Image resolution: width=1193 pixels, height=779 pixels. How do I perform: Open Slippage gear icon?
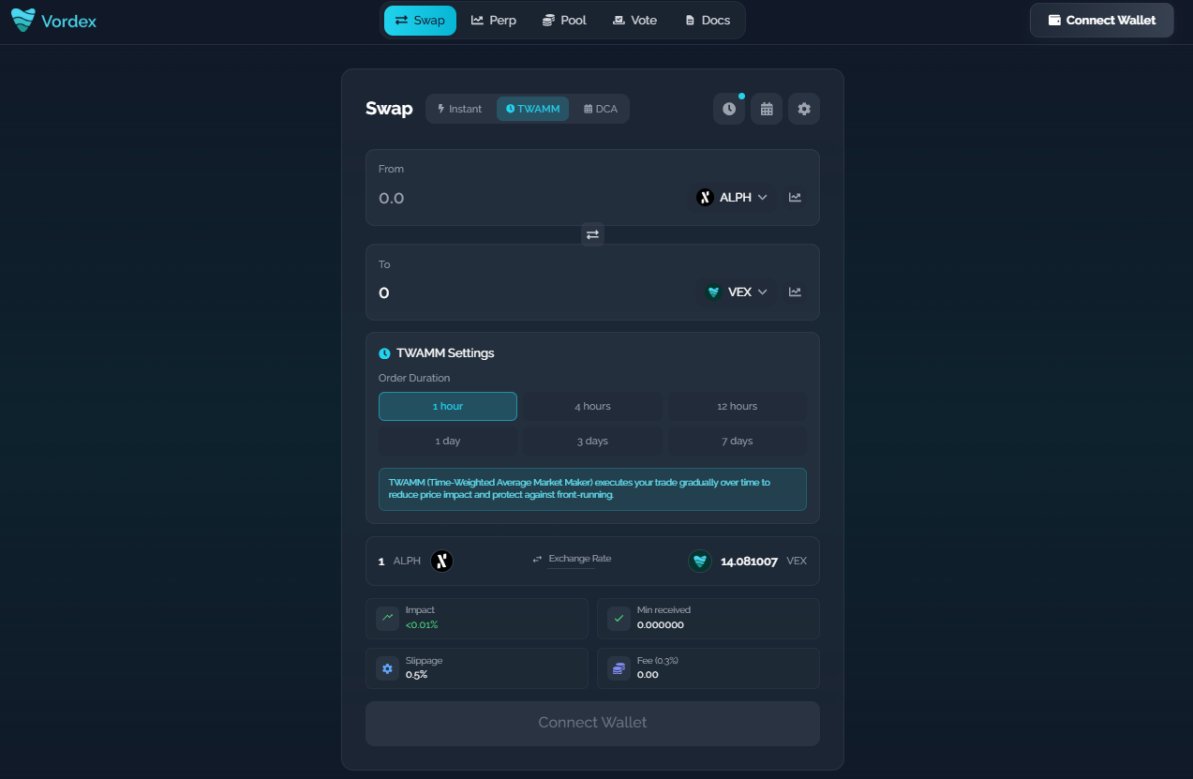[388, 668]
